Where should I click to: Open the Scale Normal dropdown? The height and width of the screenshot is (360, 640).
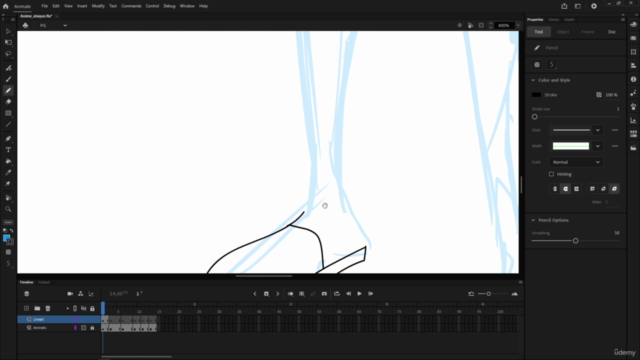coord(576,162)
